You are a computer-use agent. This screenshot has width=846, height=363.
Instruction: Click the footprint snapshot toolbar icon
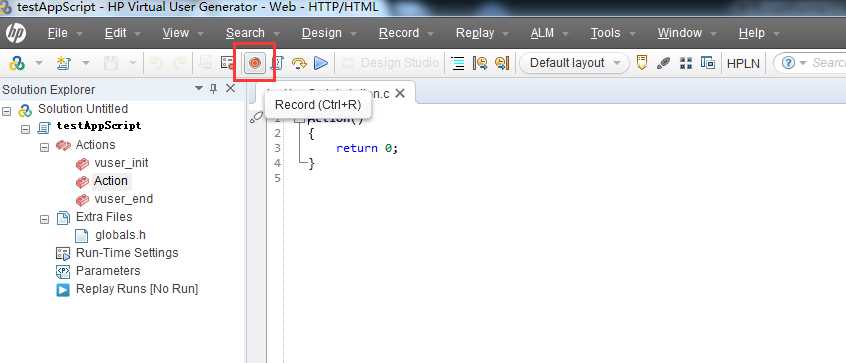tap(664, 63)
